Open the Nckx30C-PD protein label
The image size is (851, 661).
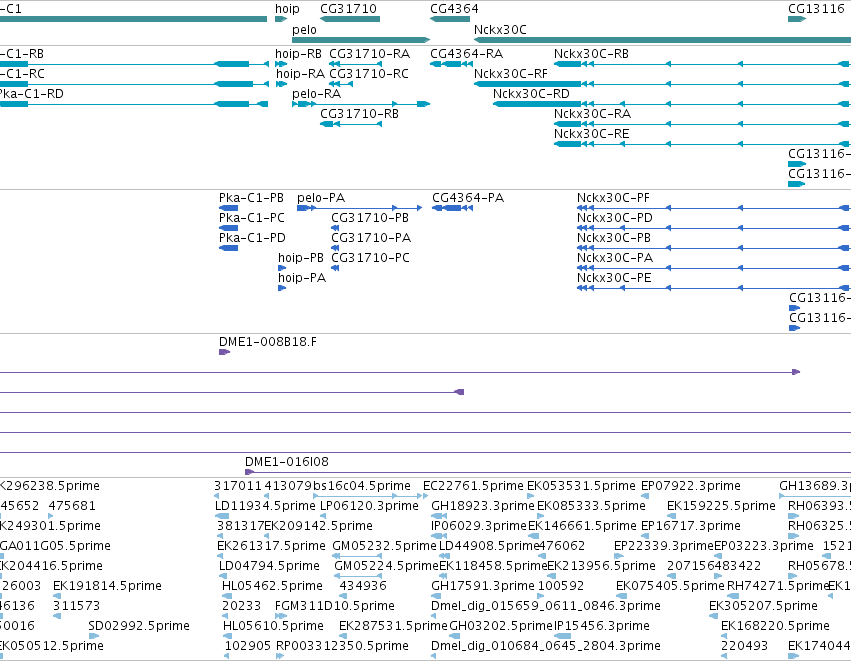tap(615, 218)
